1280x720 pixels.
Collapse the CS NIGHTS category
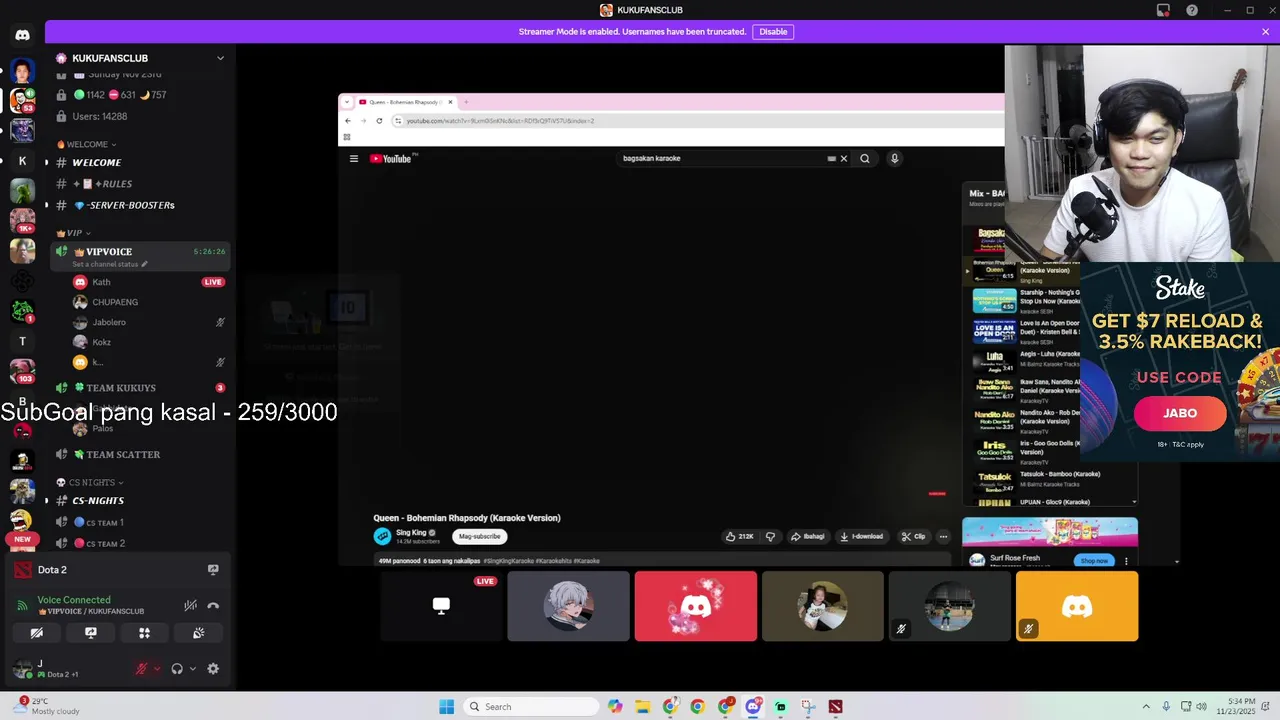click(x=90, y=483)
